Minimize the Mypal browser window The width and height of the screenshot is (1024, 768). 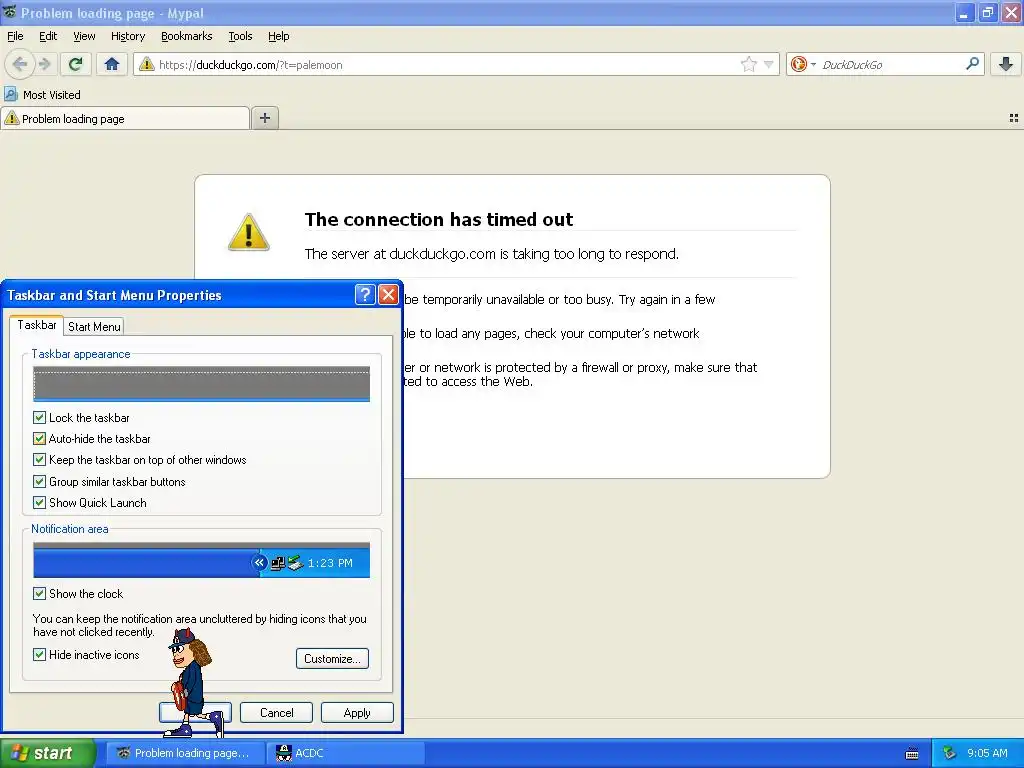coord(964,13)
